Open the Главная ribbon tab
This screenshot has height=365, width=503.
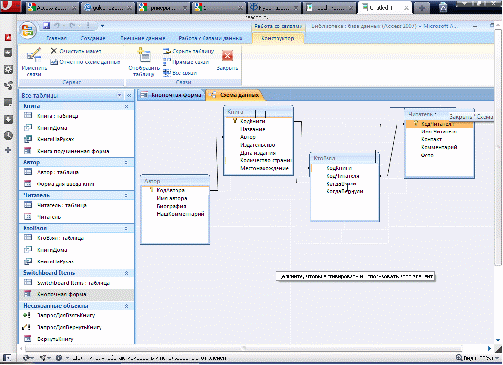(x=56, y=38)
